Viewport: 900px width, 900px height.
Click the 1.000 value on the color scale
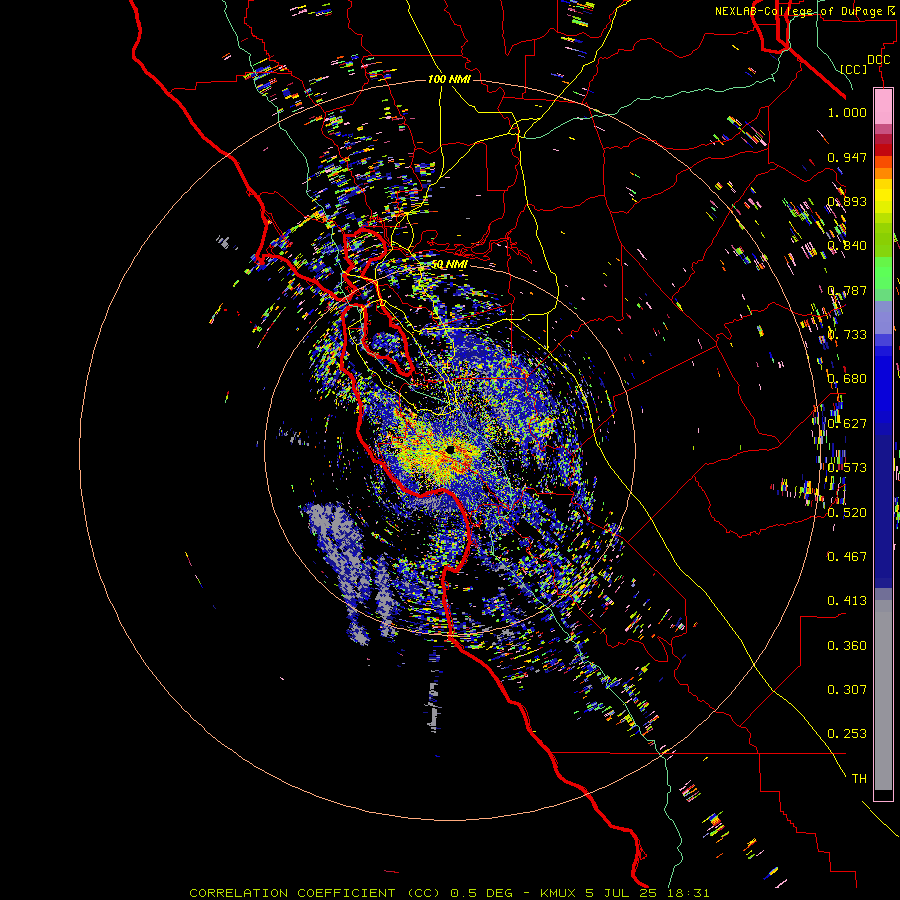847,112
